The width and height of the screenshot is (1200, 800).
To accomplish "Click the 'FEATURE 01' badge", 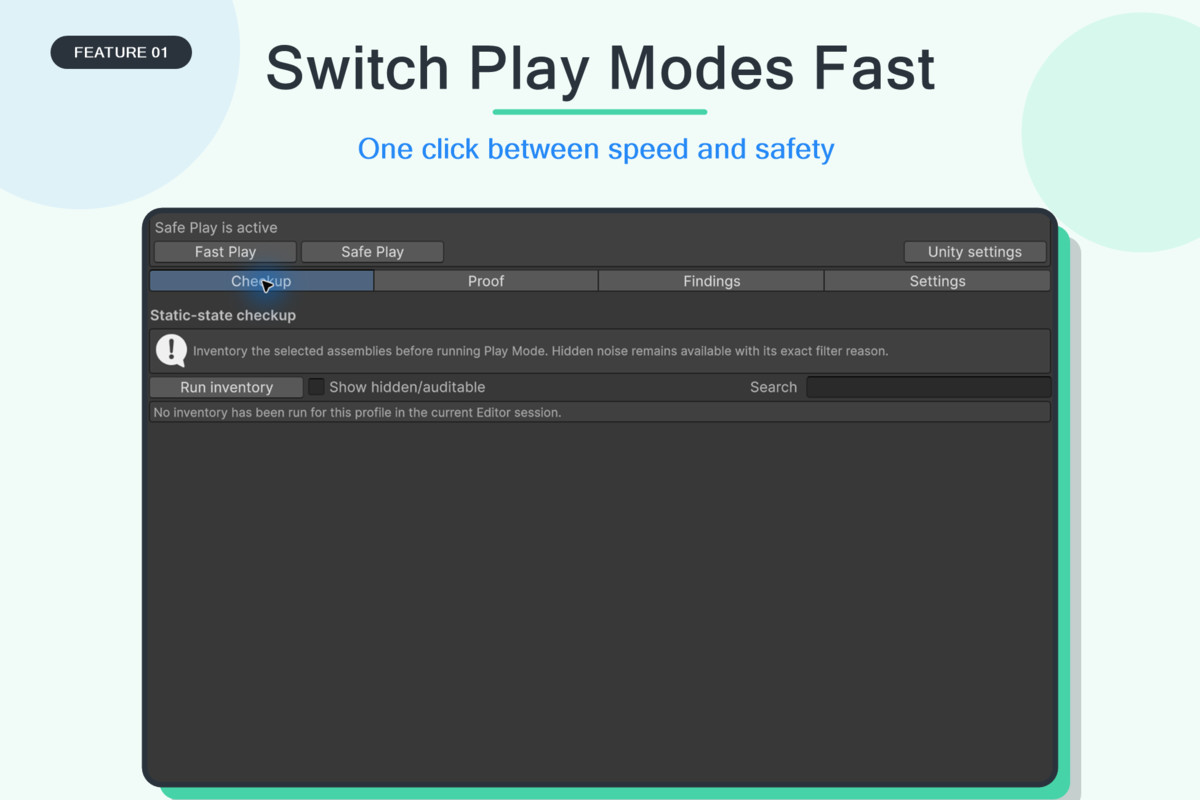I will click(x=121, y=52).
